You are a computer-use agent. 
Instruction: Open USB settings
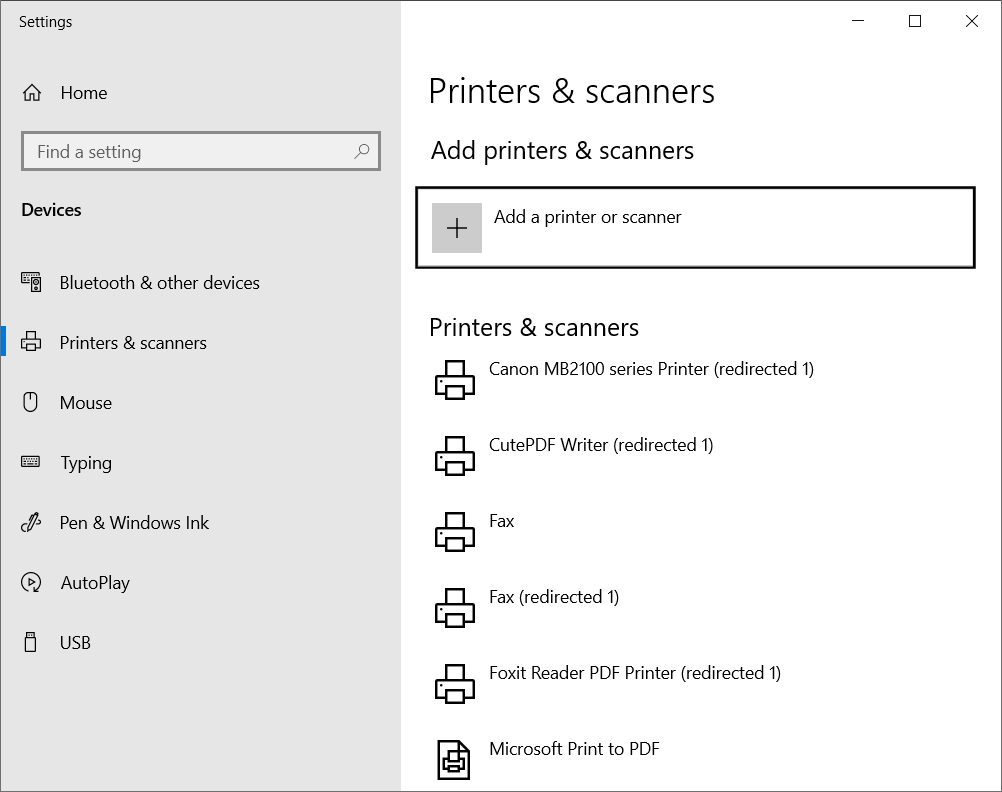pyautogui.click(x=75, y=642)
